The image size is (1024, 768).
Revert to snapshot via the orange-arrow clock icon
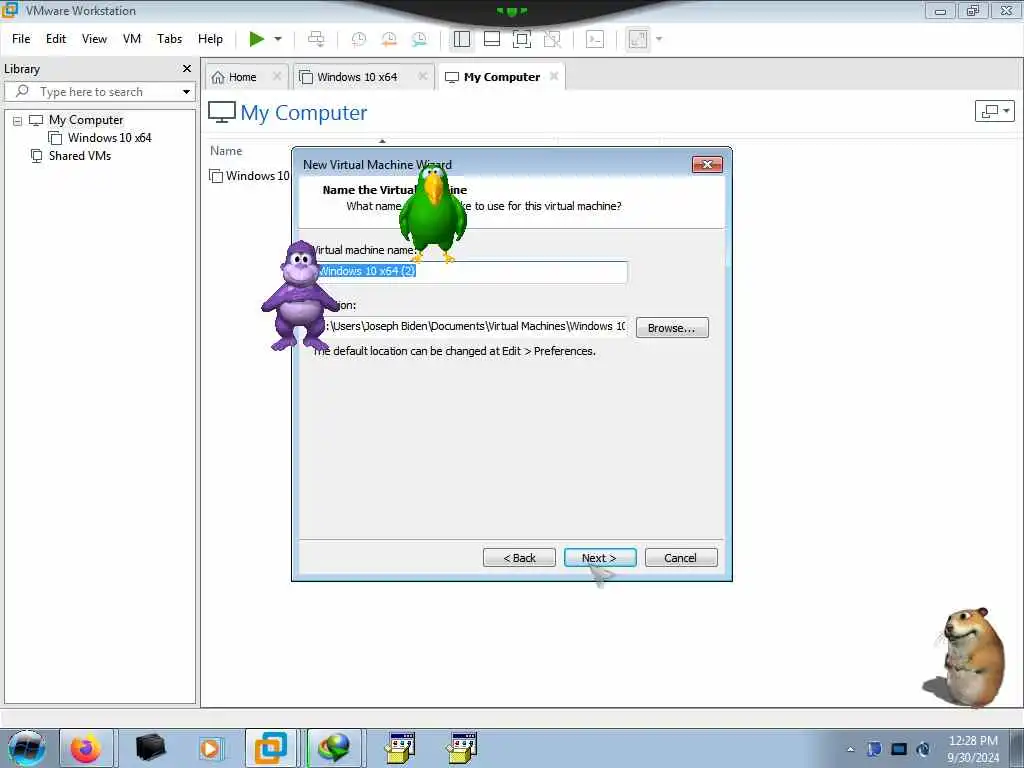tap(389, 39)
